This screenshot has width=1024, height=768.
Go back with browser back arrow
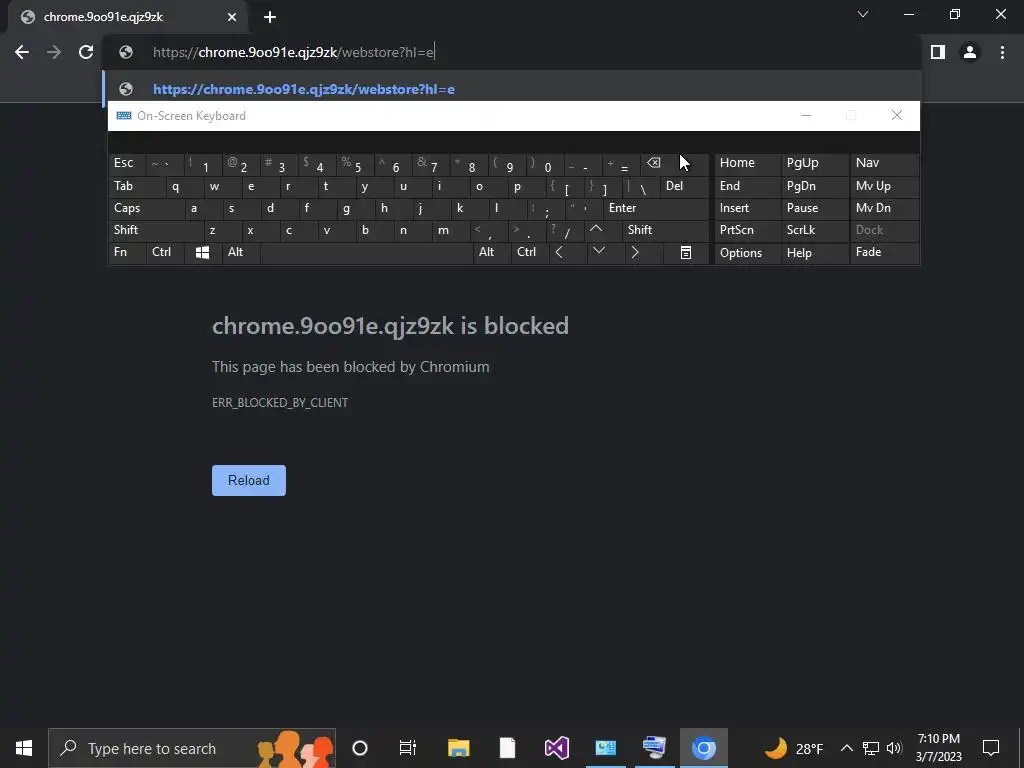[x=22, y=52]
